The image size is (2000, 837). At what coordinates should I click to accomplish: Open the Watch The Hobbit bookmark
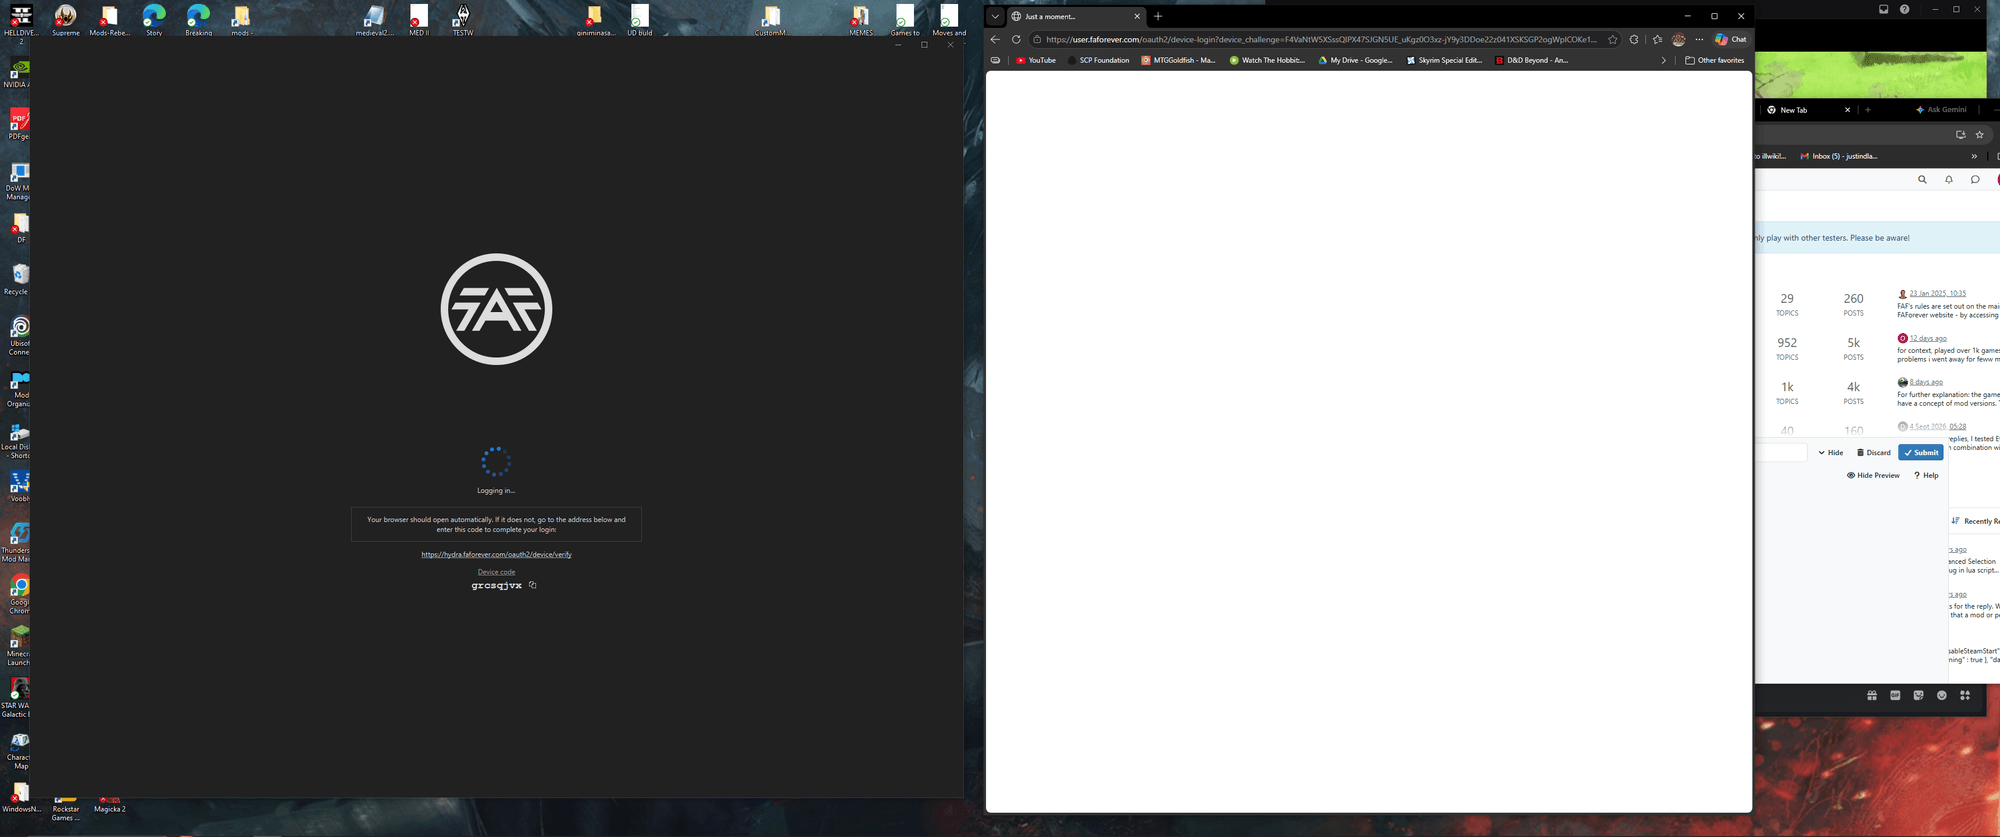[1267, 60]
